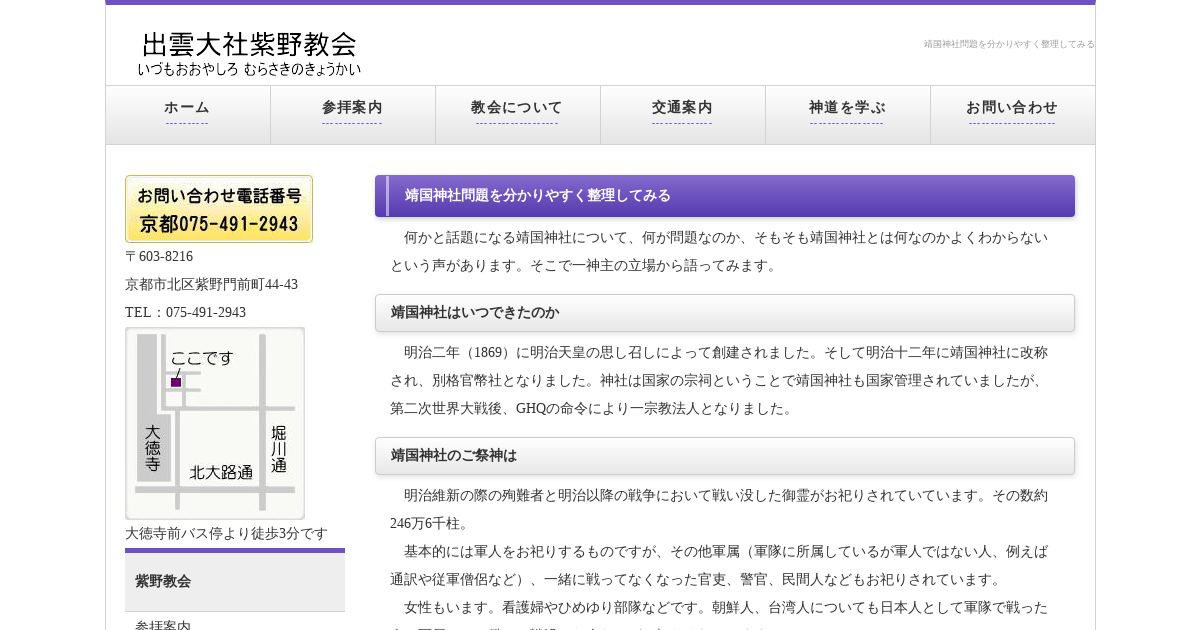Viewport: 1200px width, 630px height.
Task: Click the TEL：075-491-2943 text
Action: coord(185,313)
